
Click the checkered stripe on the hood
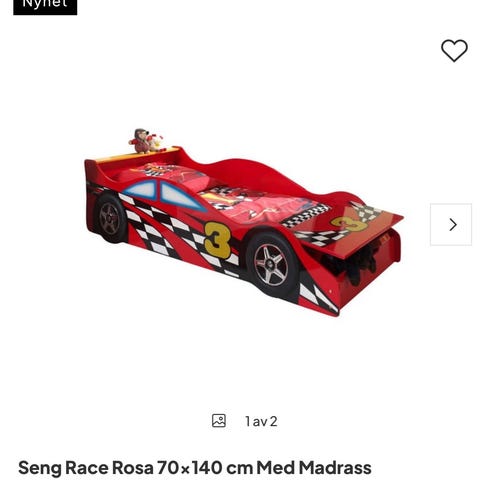coord(305,216)
